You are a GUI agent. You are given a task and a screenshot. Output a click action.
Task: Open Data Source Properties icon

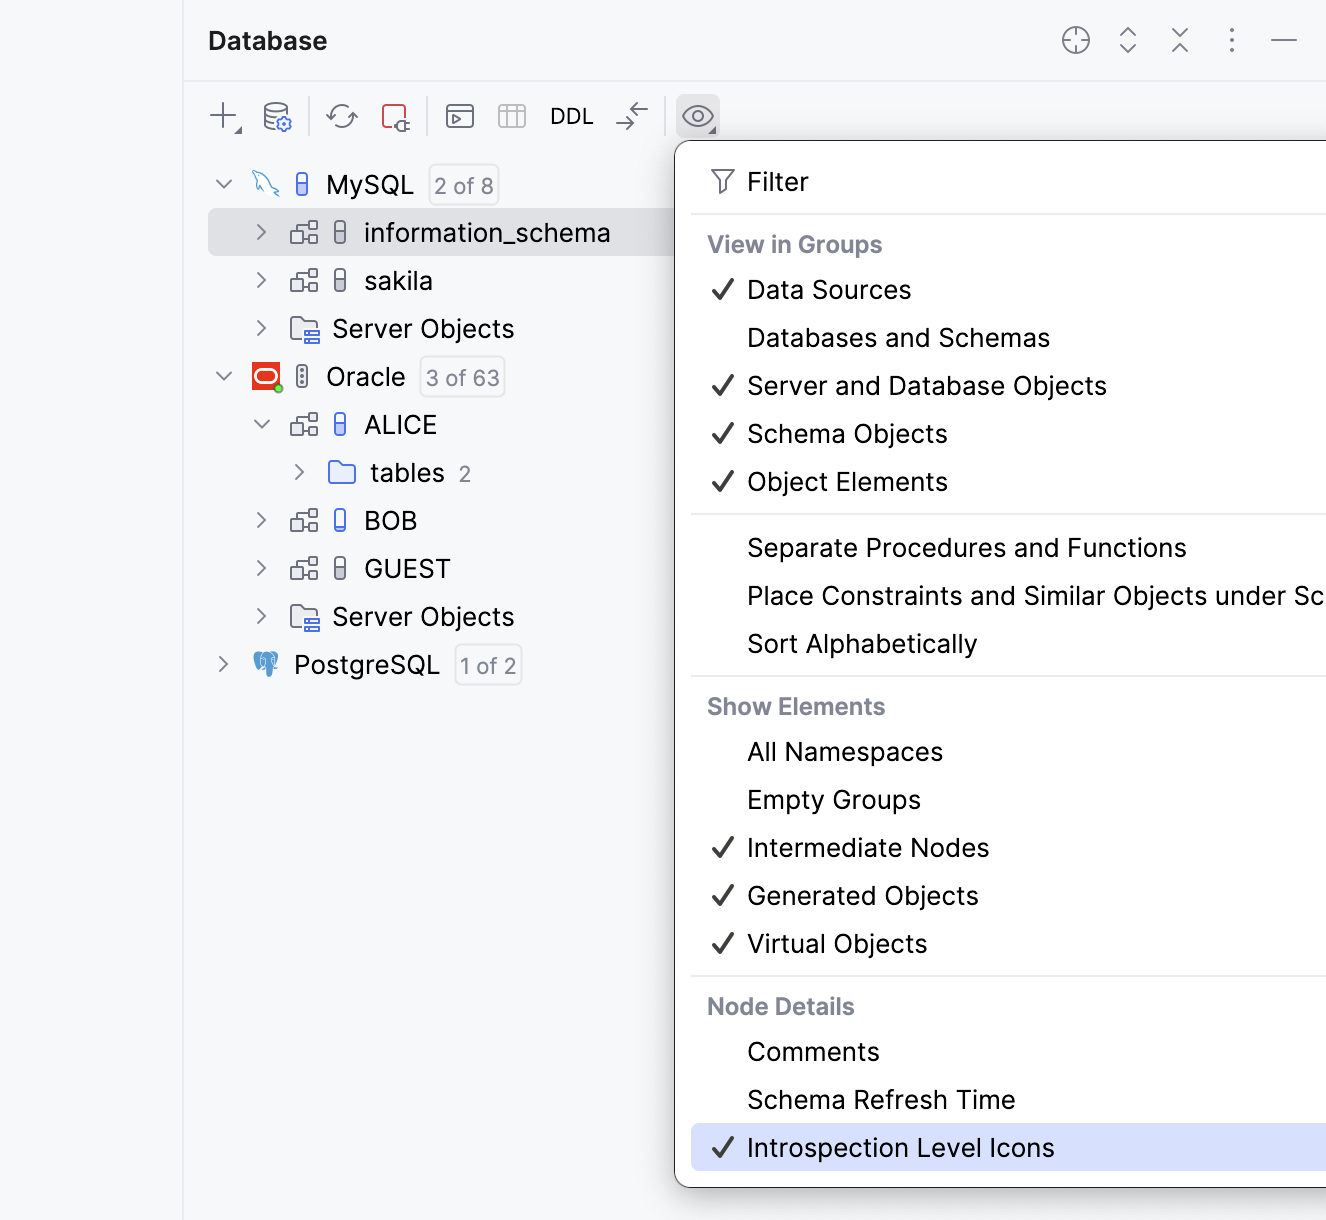pyautogui.click(x=277, y=116)
